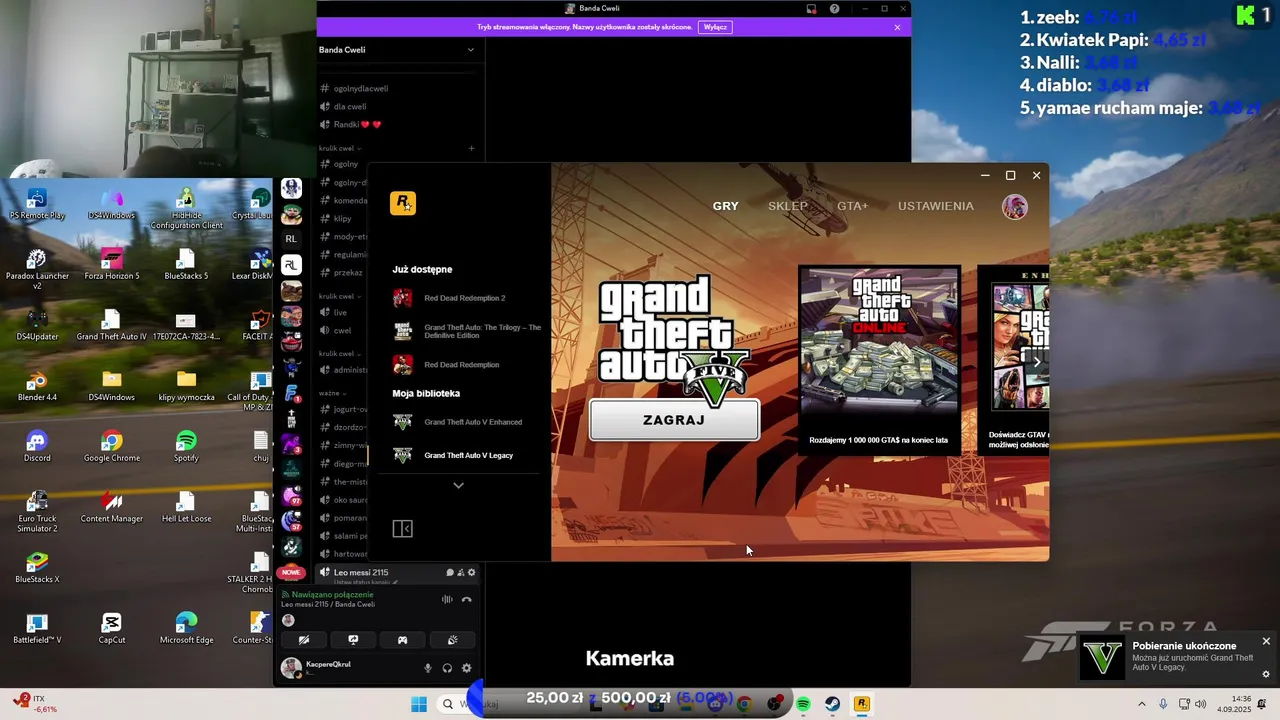Image resolution: width=1280 pixels, height=720 pixels.
Task: Open the Windows Start menu
Action: pos(419,704)
